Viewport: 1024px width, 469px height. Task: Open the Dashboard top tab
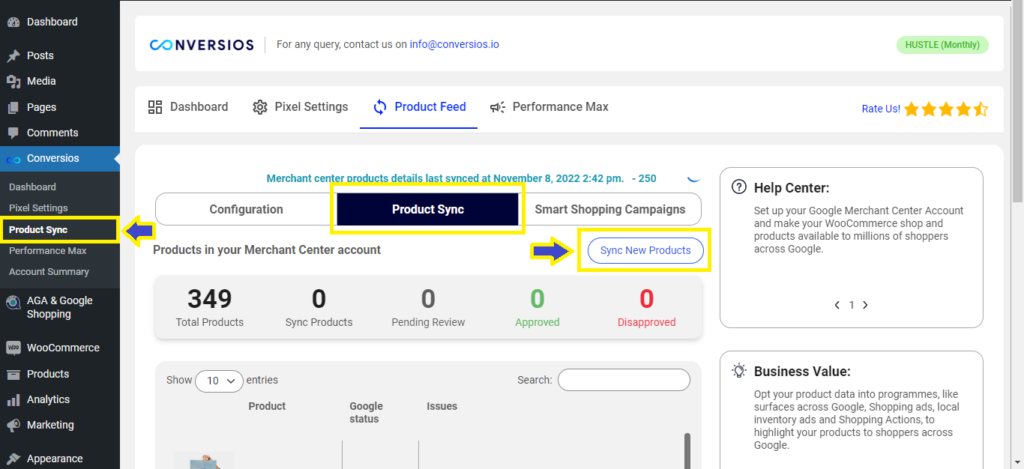(x=188, y=107)
